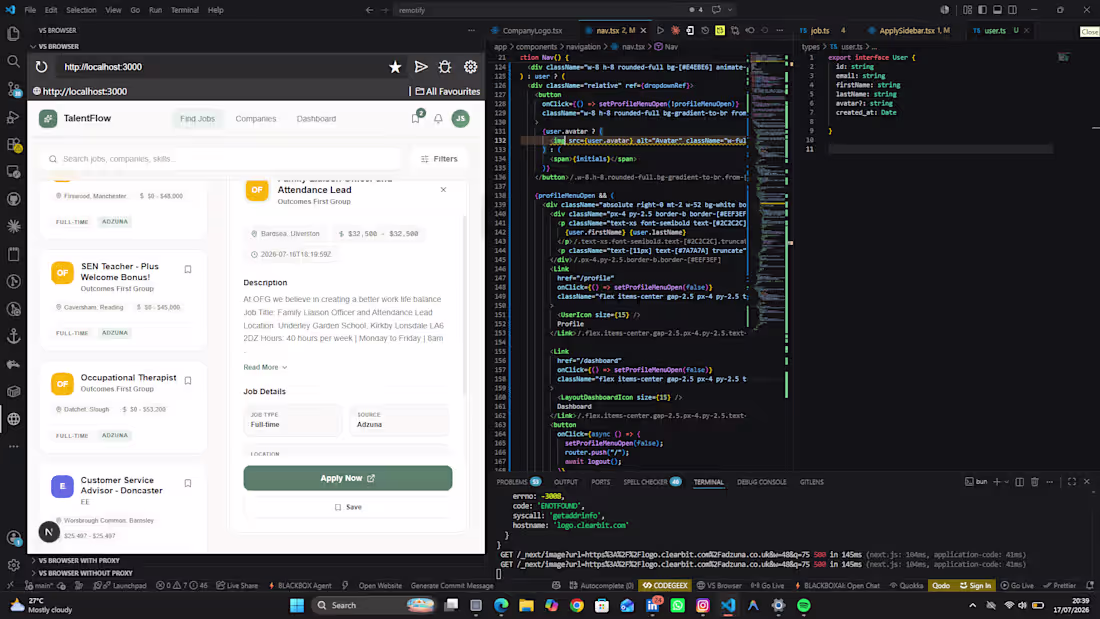Open Source Control view in activity bar
Image resolution: width=1100 pixels, height=619 pixels.
click(13, 89)
